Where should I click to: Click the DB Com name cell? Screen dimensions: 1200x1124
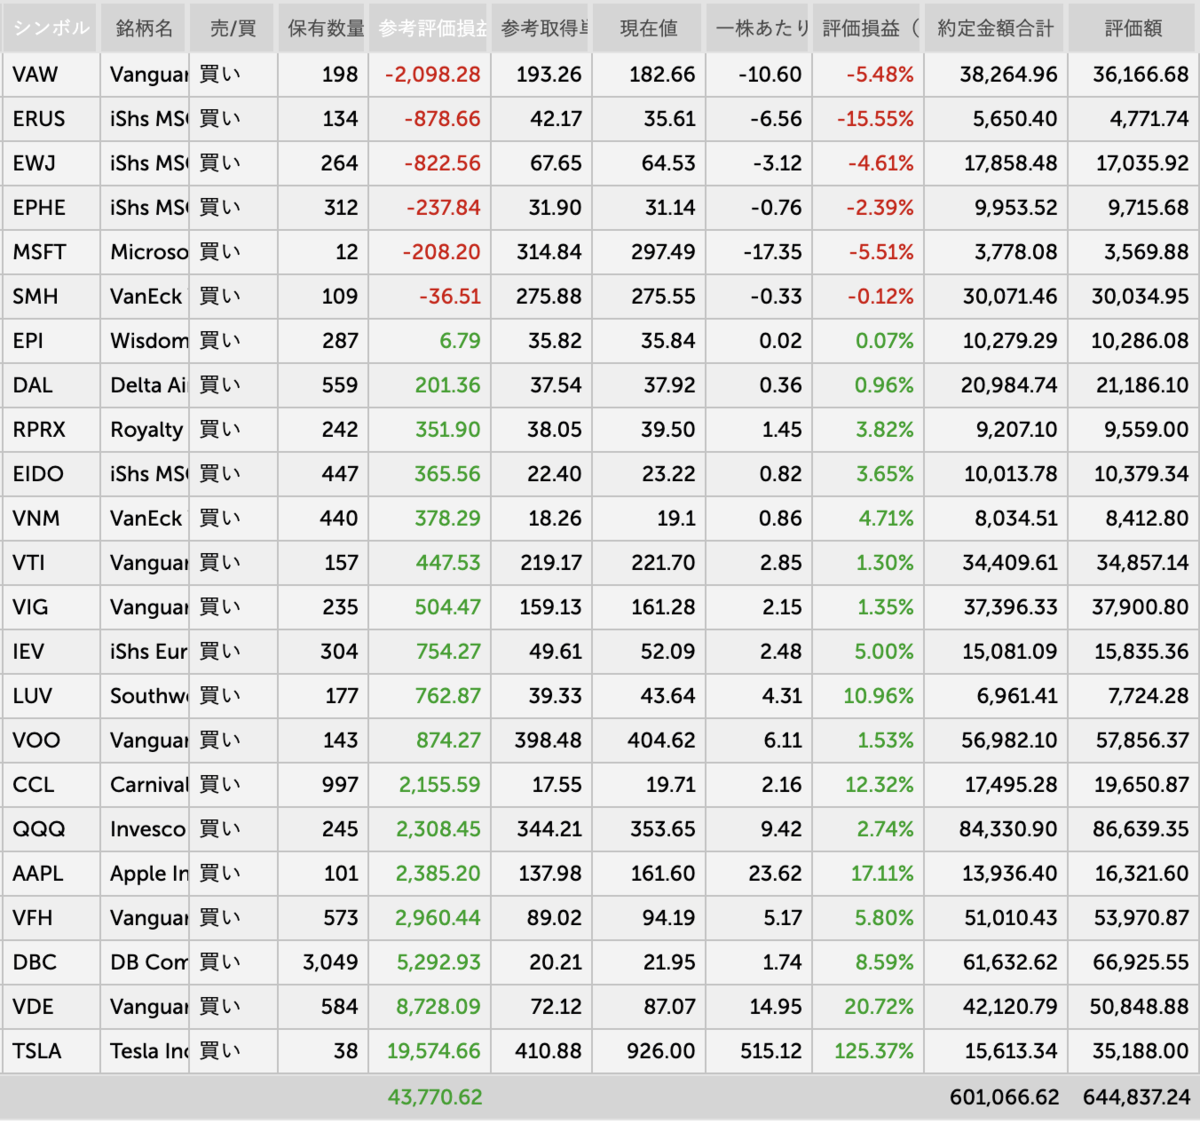(144, 962)
